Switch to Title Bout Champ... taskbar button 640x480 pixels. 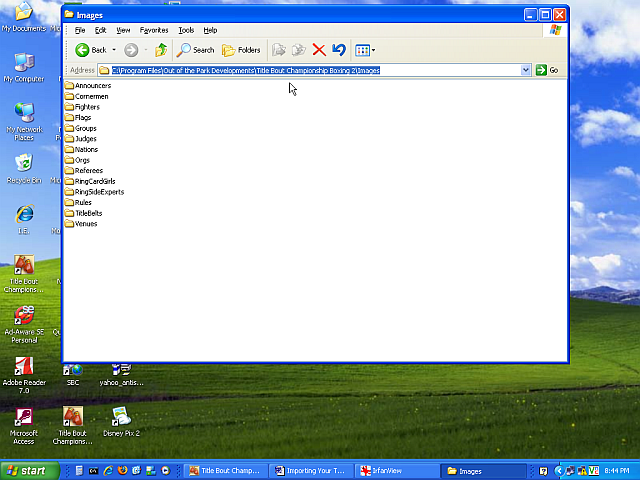pos(225,471)
